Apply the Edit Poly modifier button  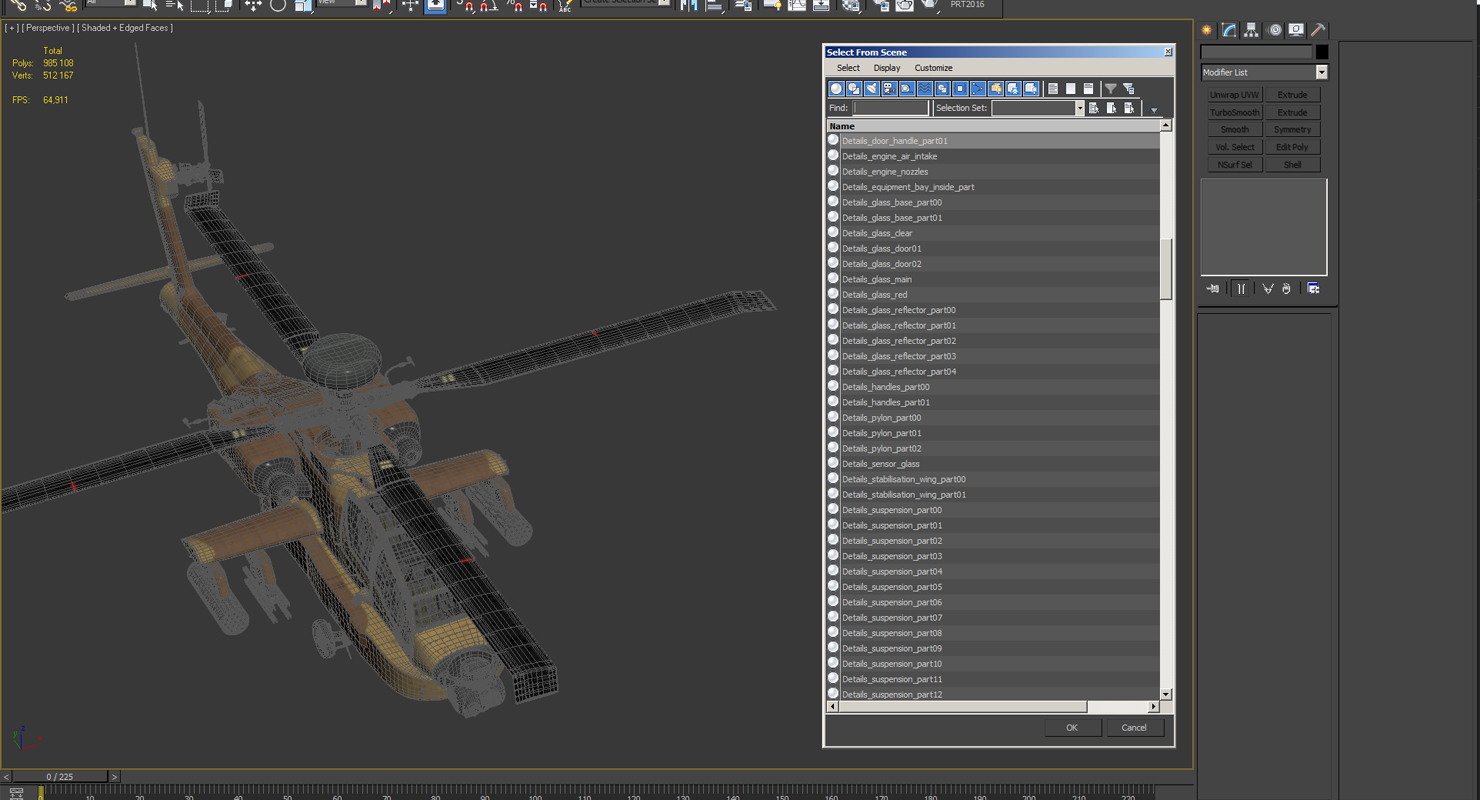click(1292, 147)
